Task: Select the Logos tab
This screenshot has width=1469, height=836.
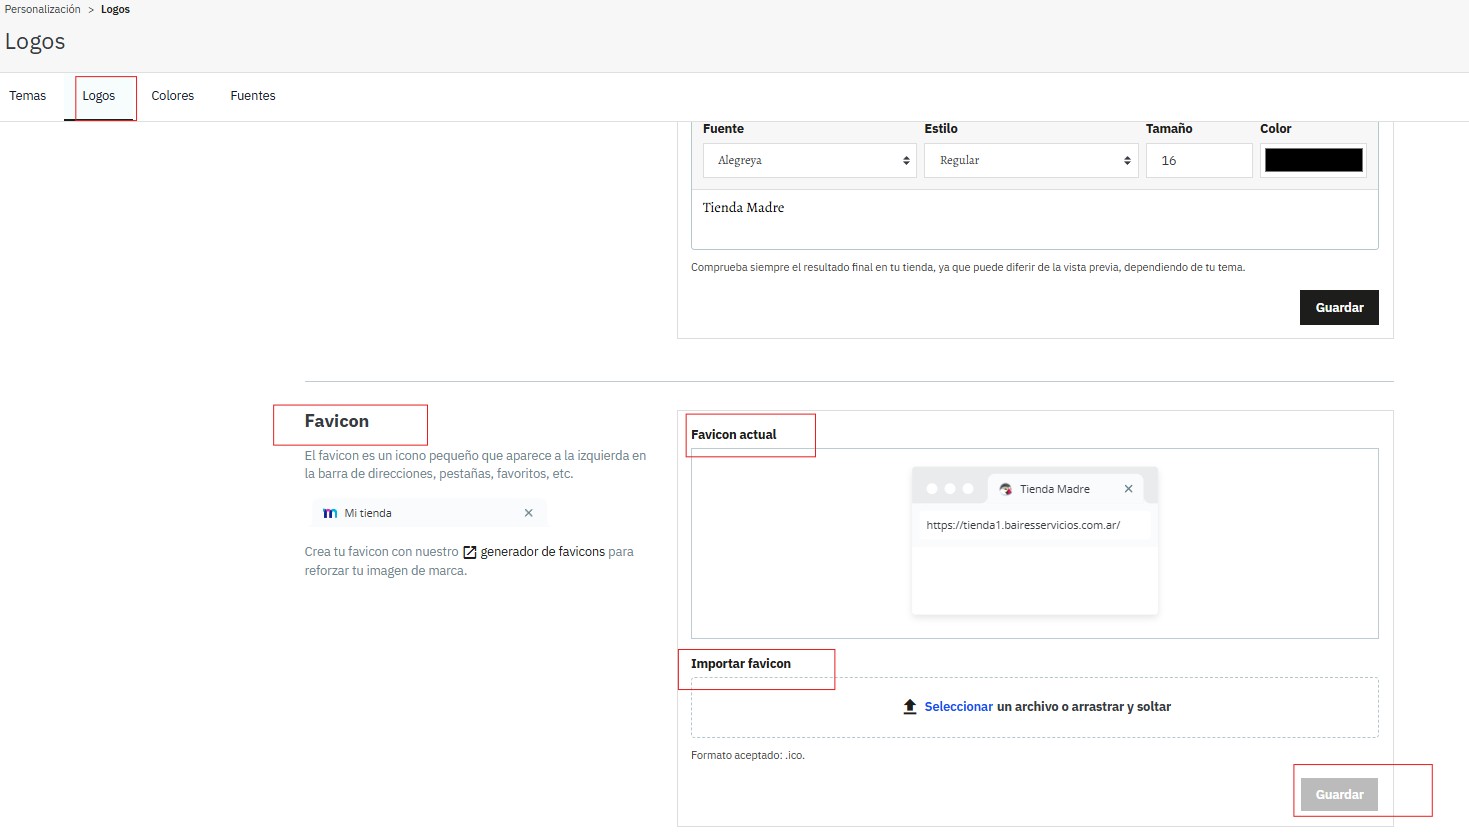Action: point(99,96)
